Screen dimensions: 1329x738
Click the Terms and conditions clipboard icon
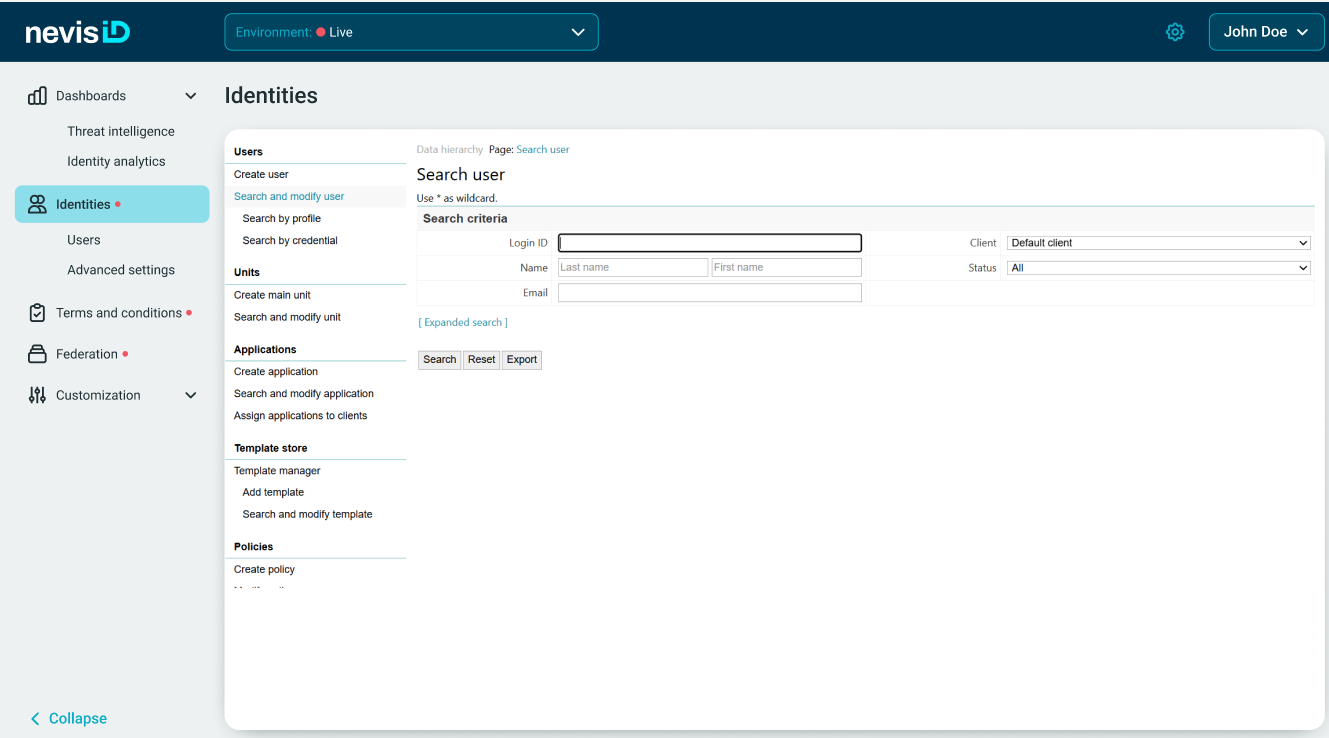click(x=37, y=313)
